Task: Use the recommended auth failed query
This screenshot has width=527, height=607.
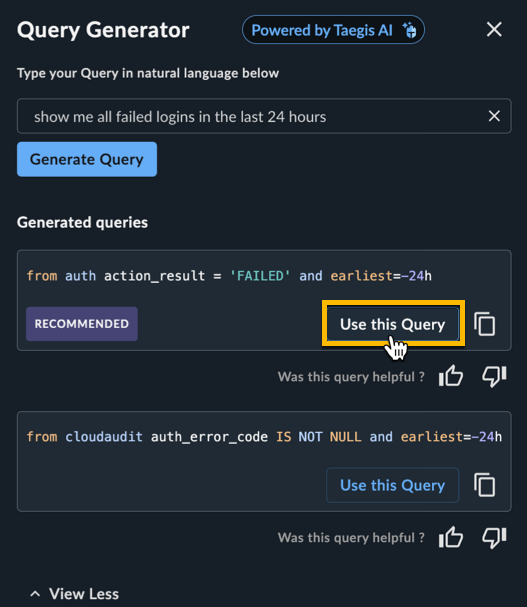Action: (x=393, y=324)
